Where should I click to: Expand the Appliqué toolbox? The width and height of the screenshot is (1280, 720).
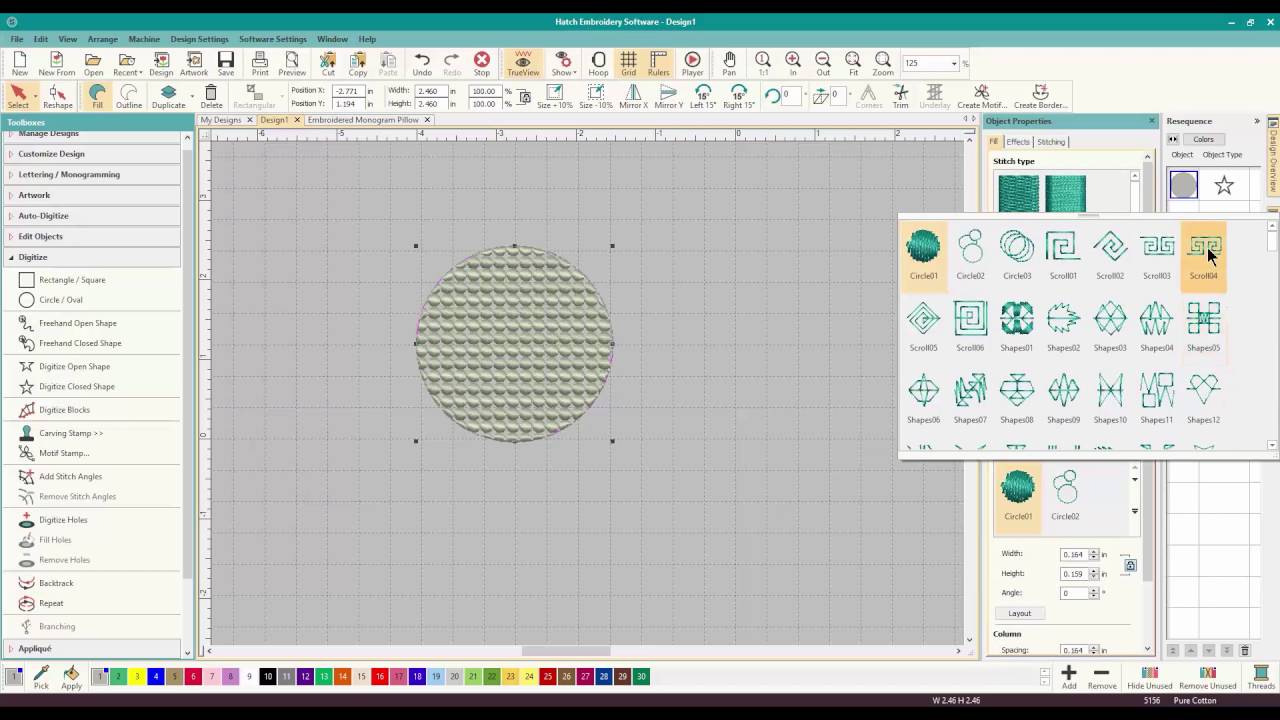click(x=93, y=648)
